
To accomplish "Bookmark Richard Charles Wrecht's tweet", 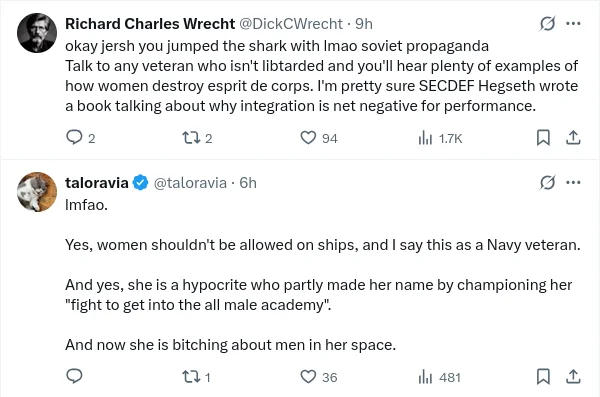I will tap(543, 138).
